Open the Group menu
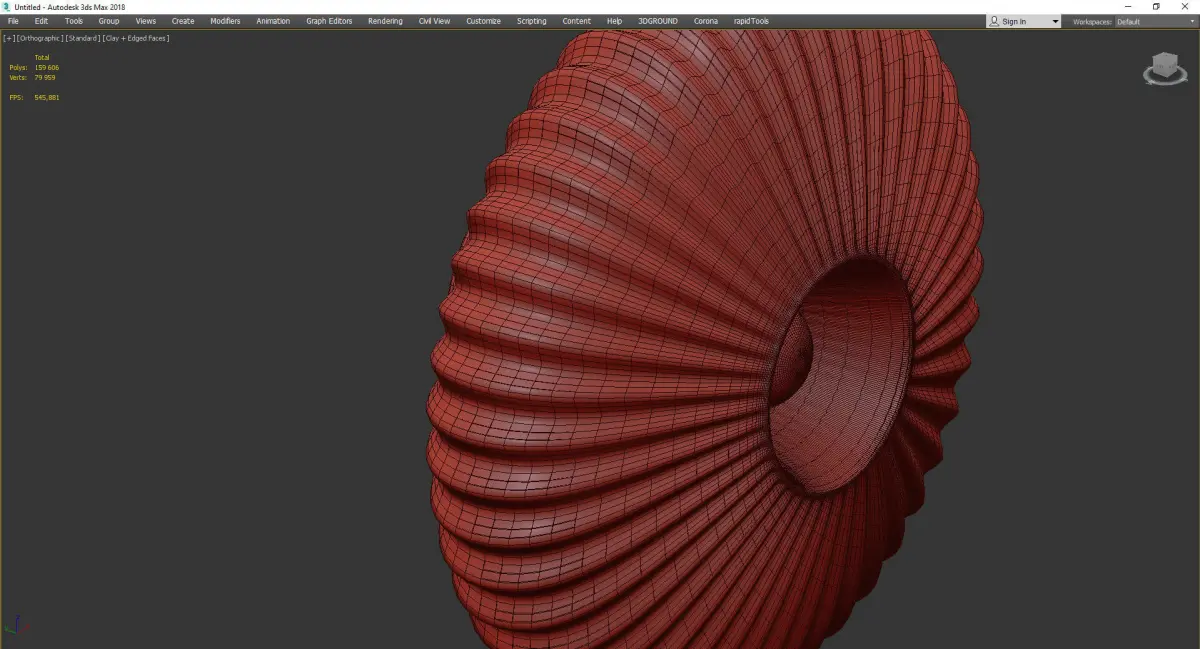The width and height of the screenshot is (1200, 649). click(x=108, y=21)
